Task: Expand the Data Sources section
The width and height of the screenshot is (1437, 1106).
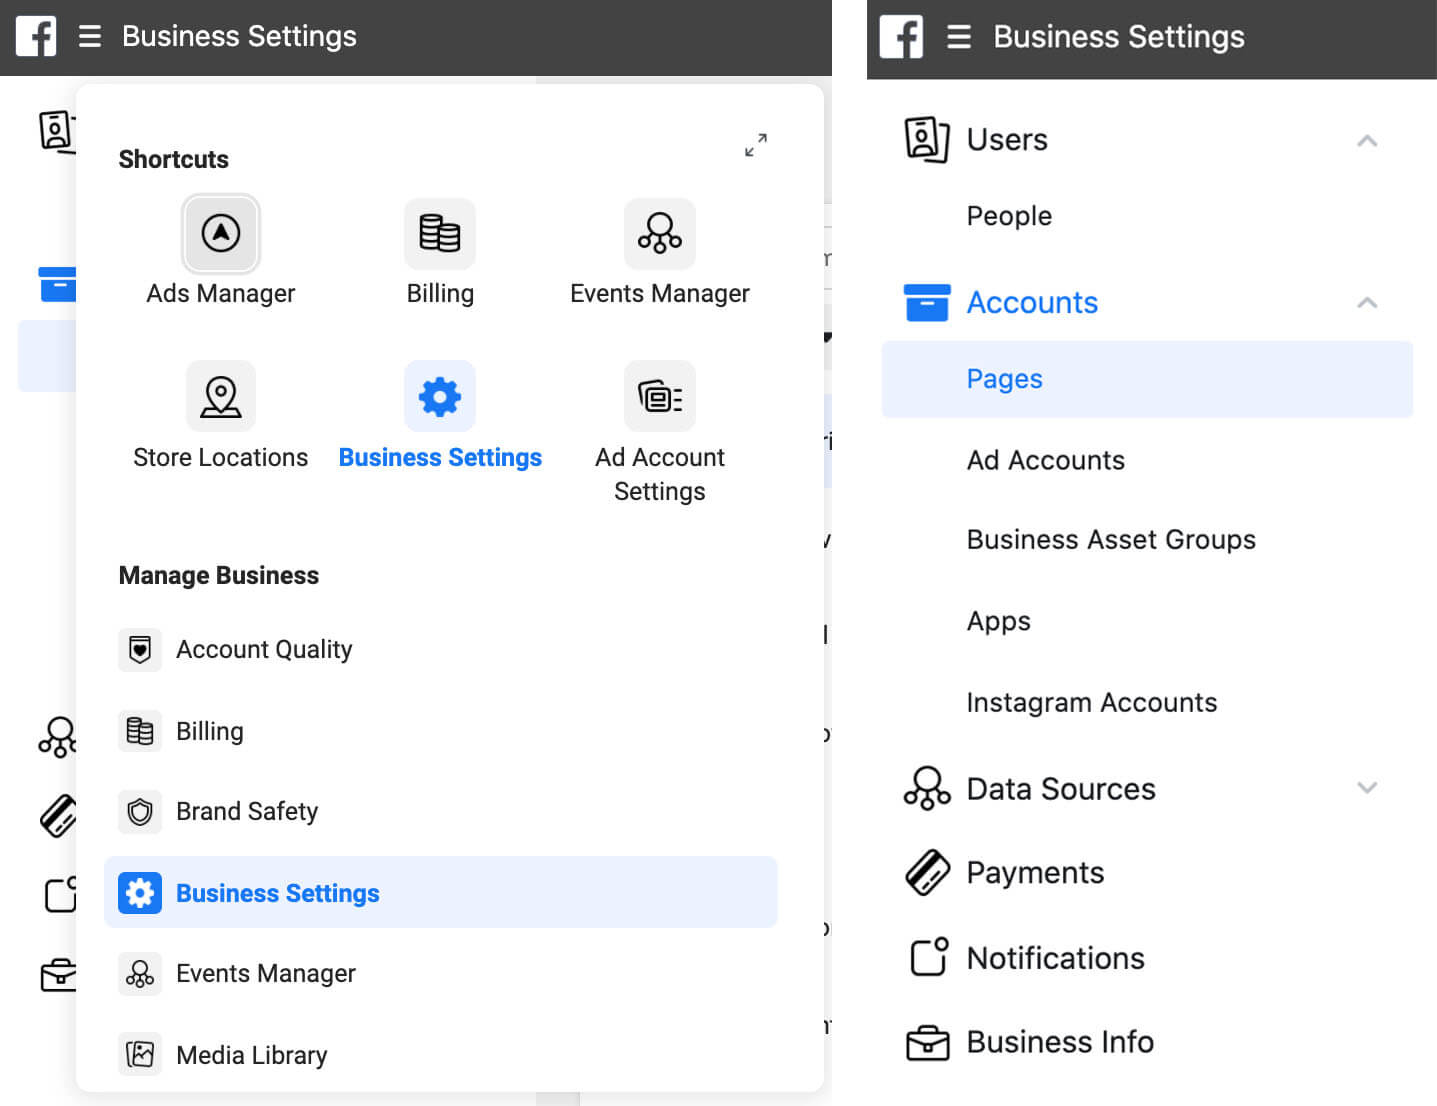Action: click(x=1368, y=788)
